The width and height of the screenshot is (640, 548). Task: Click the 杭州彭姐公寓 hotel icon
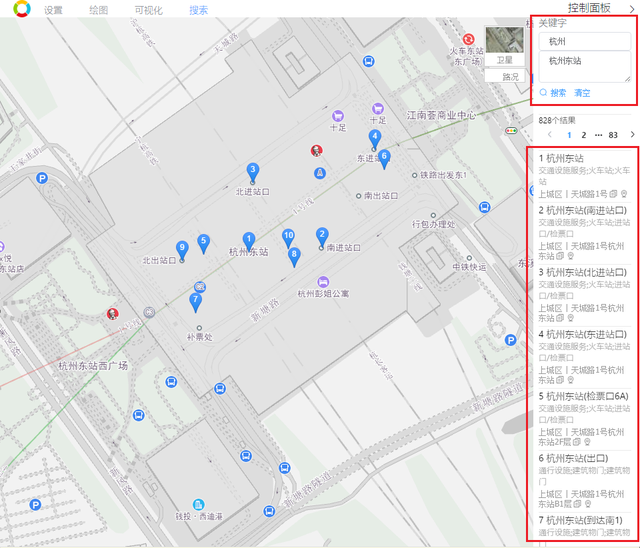[323, 282]
